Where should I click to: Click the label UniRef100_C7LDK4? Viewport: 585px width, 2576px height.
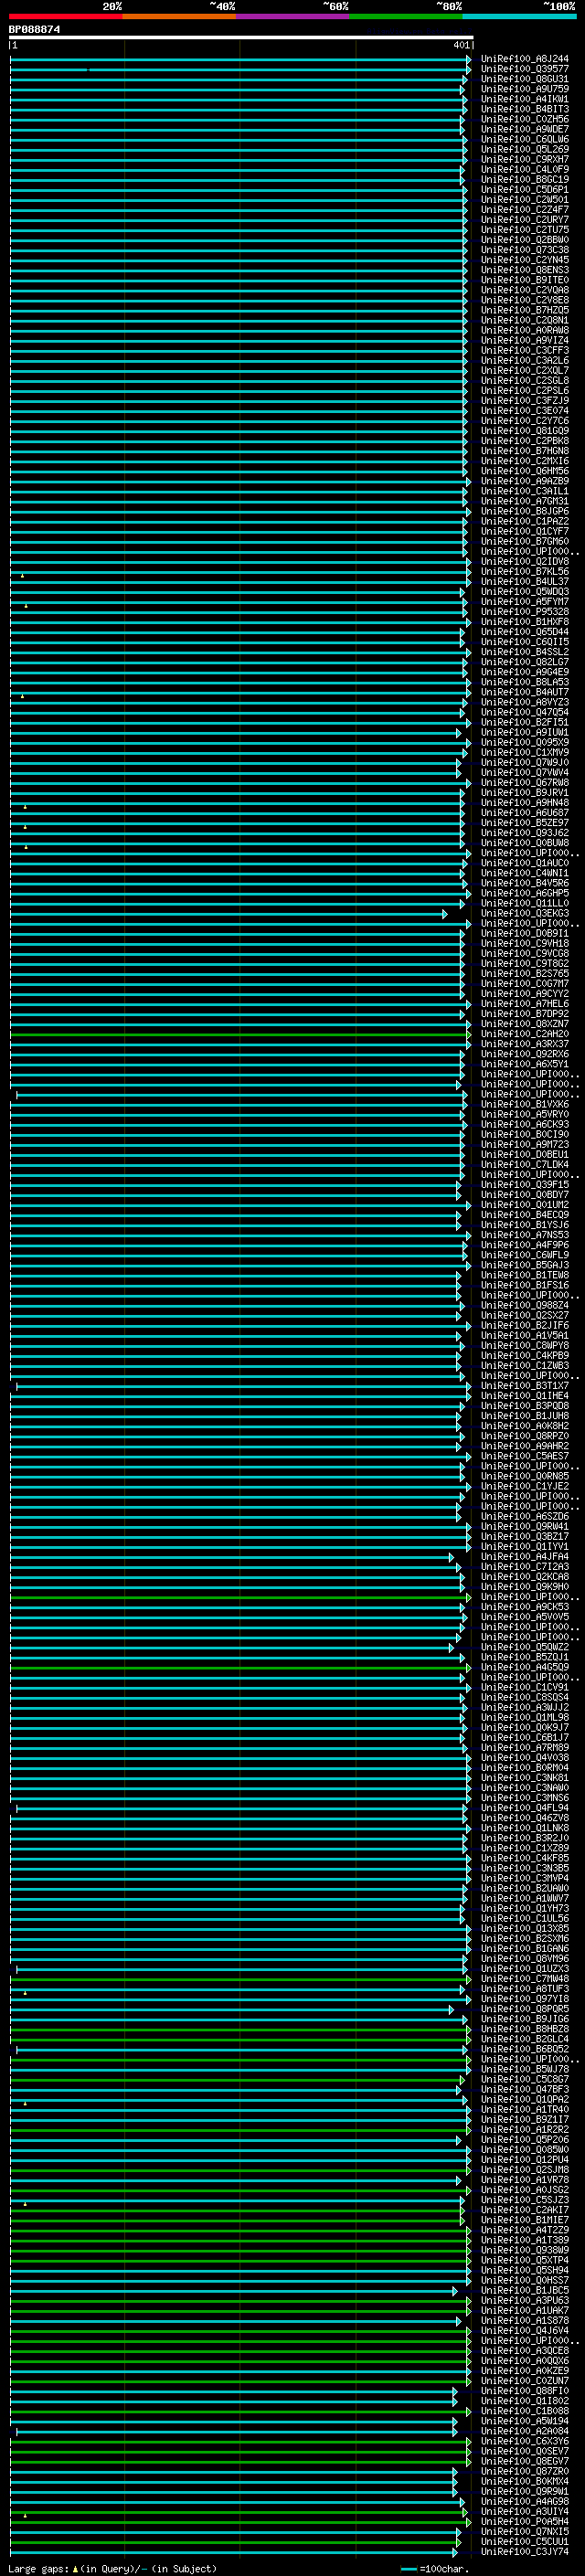[x=524, y=1164]
